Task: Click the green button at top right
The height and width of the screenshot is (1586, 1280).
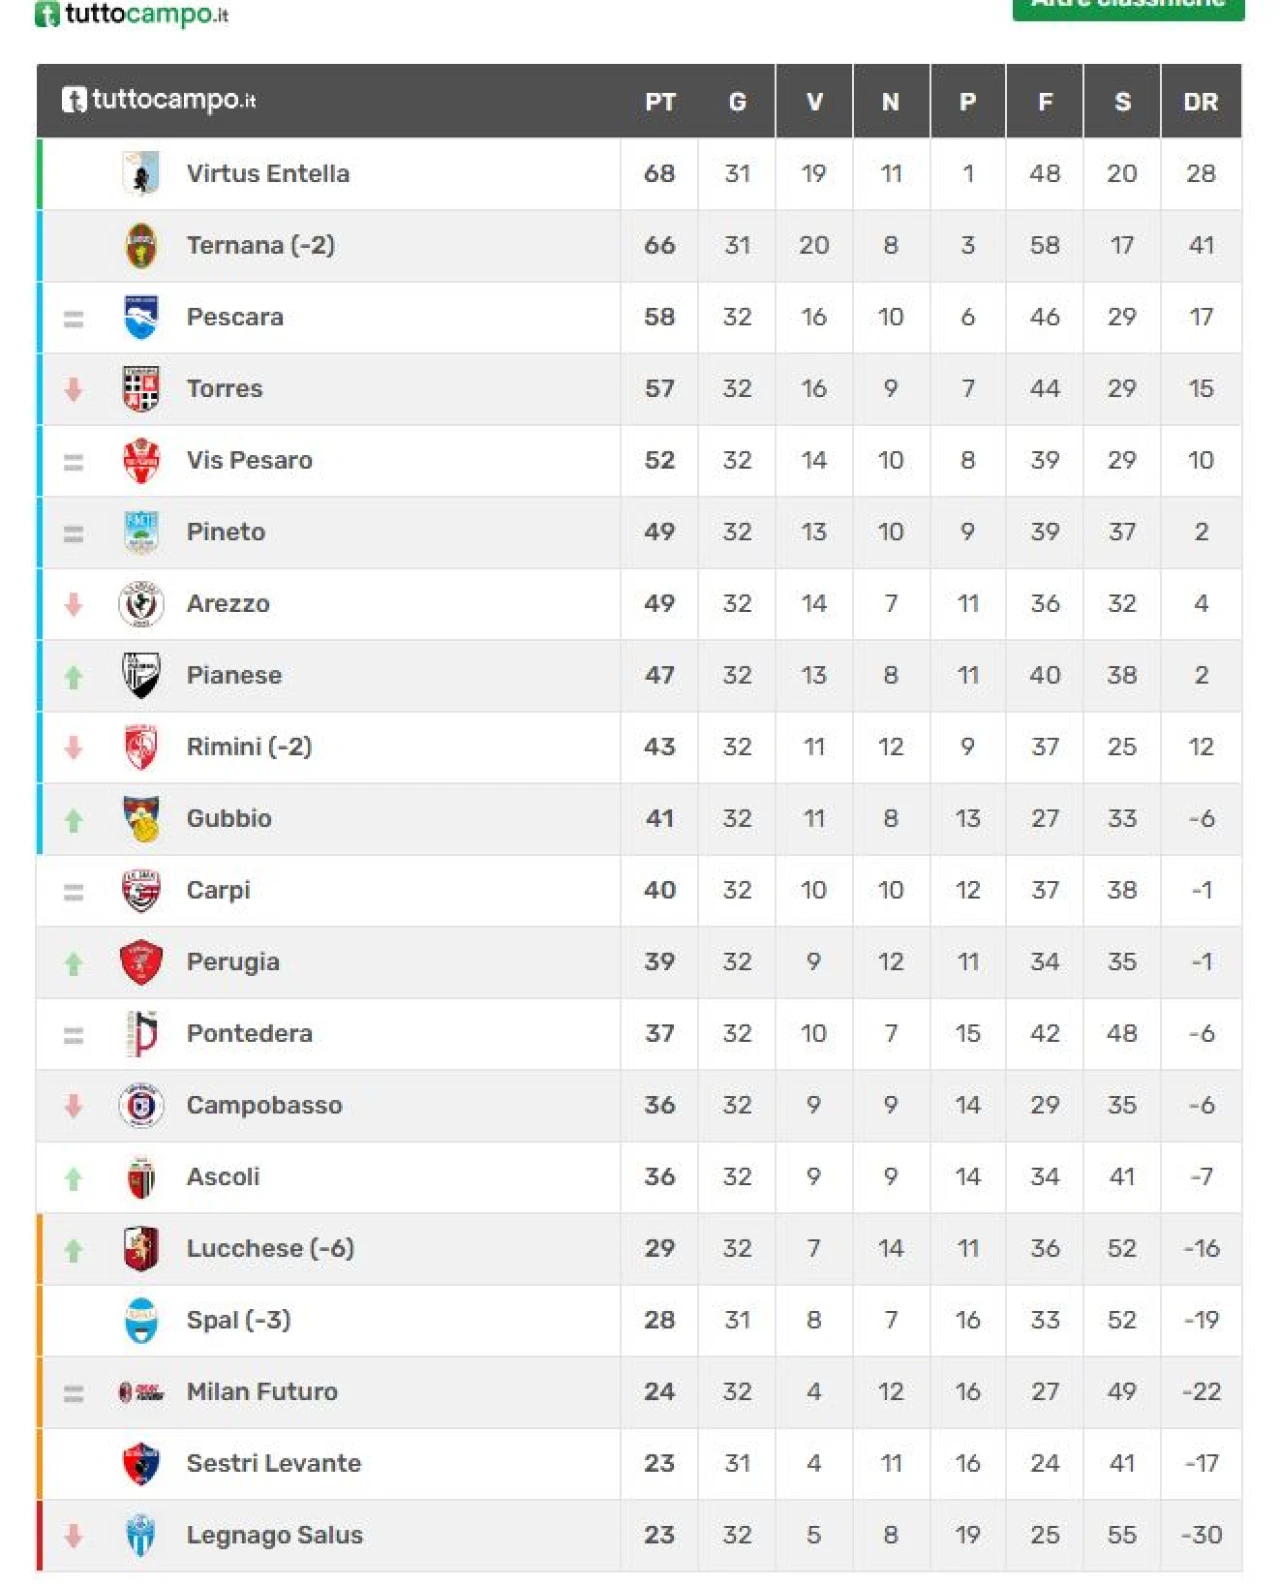Action: pyautogui.click(x=1128, y=6)
